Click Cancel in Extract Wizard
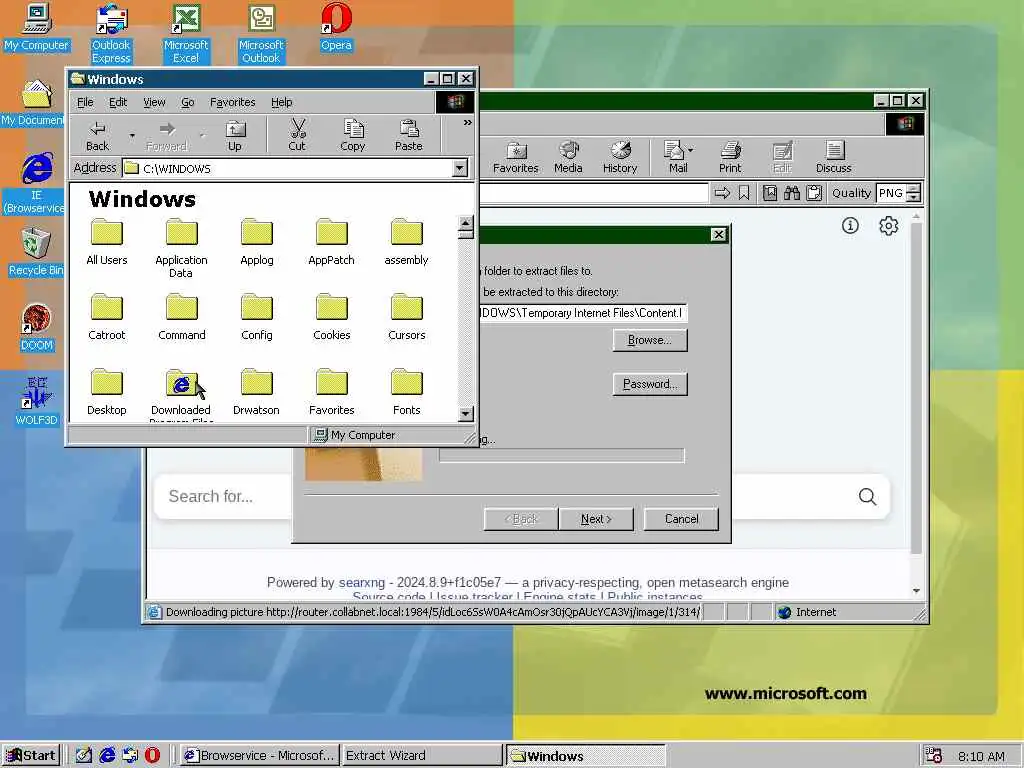 681,519
